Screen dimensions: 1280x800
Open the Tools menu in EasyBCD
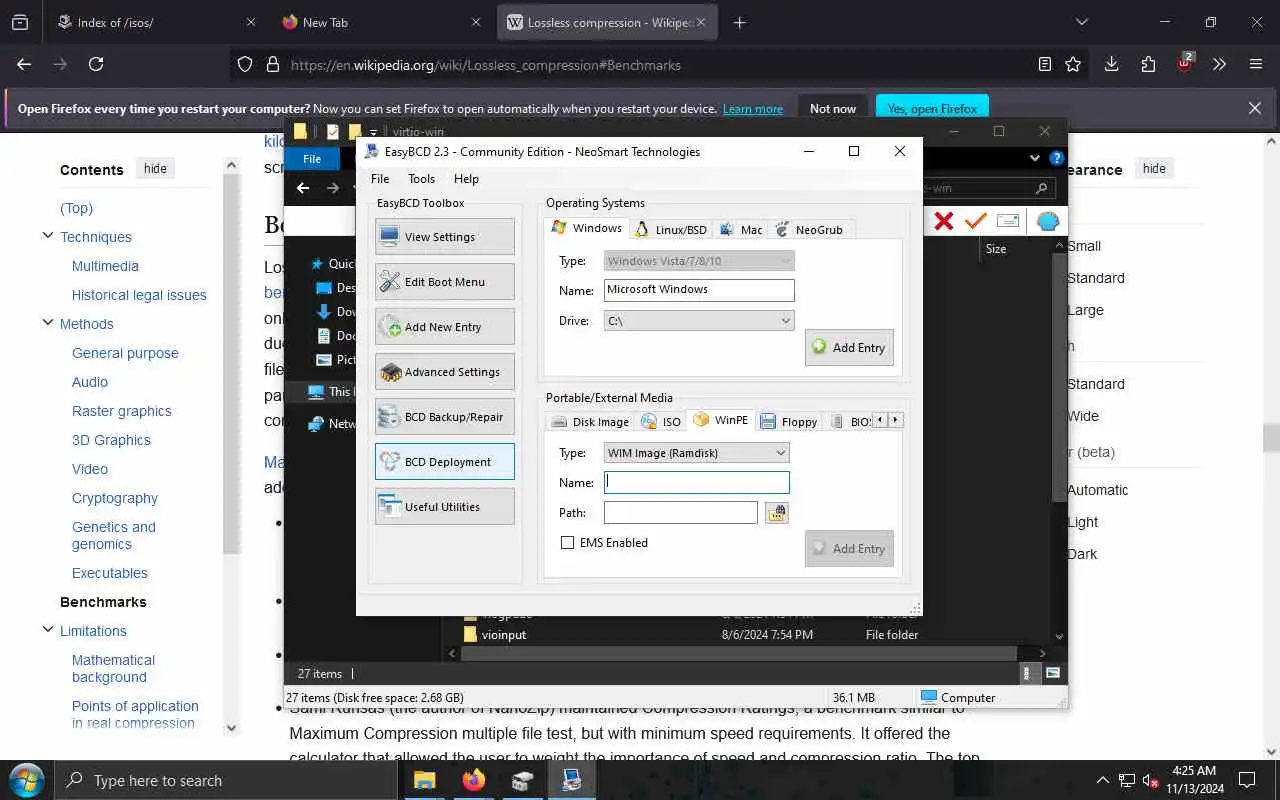click(x=421, y=179)
